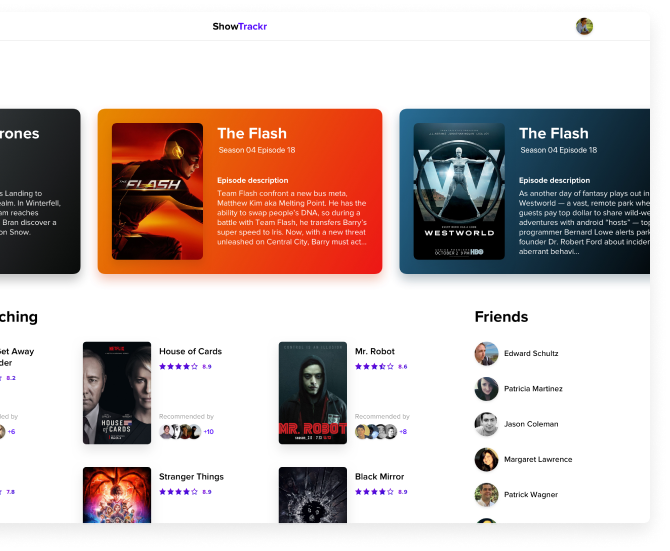Select friend name Jason Coleman
The width and height of the screenshot is (670, 551).
click(531, 424)
